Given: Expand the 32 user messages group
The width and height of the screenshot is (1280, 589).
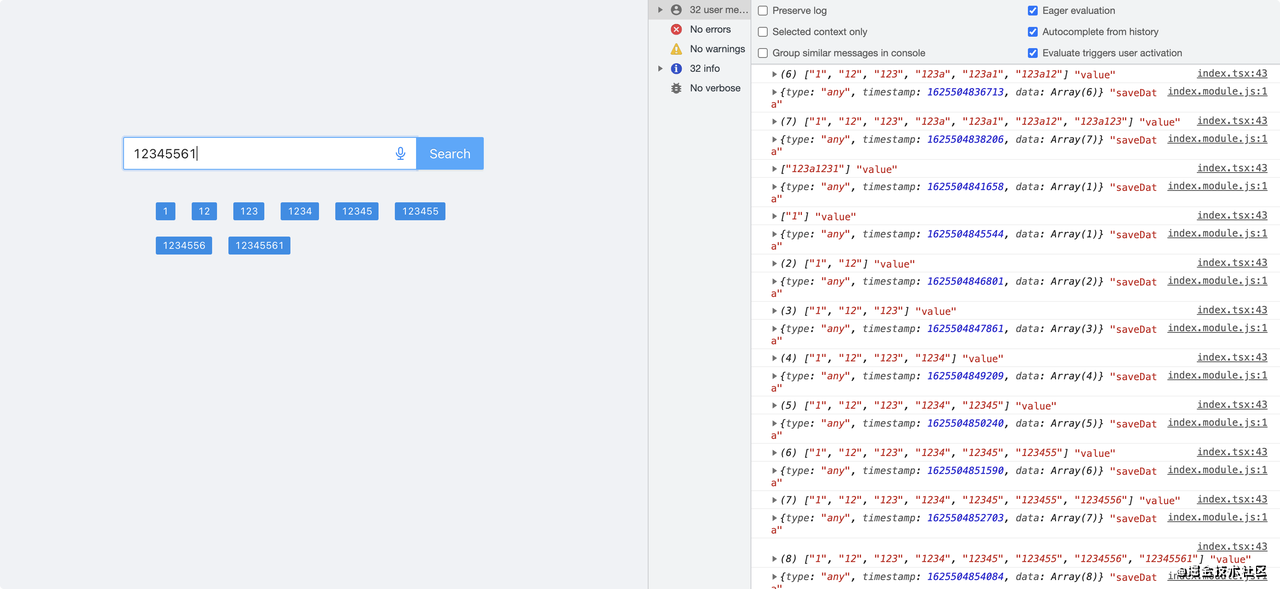Looking at the screenshot, I should click(x=660, y=10).
